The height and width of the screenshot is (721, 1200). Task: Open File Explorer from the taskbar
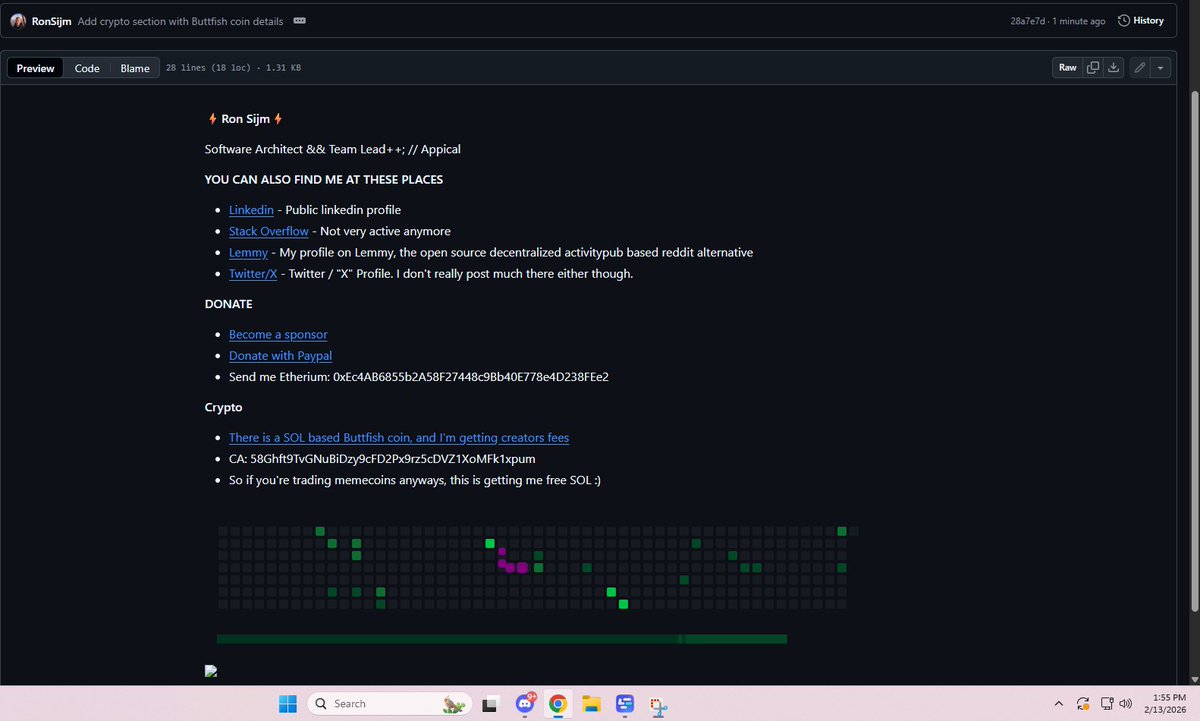[591, 703]
